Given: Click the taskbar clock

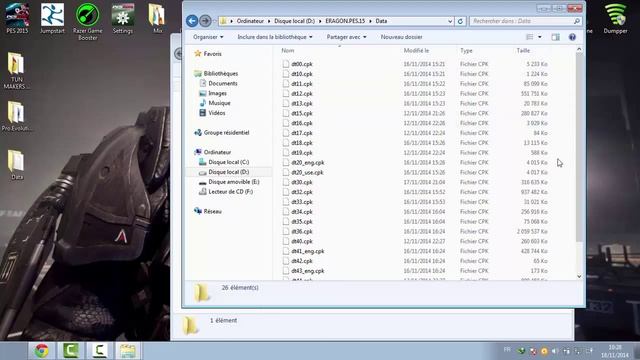Looking at the screenshot, I should click(616, 351).
